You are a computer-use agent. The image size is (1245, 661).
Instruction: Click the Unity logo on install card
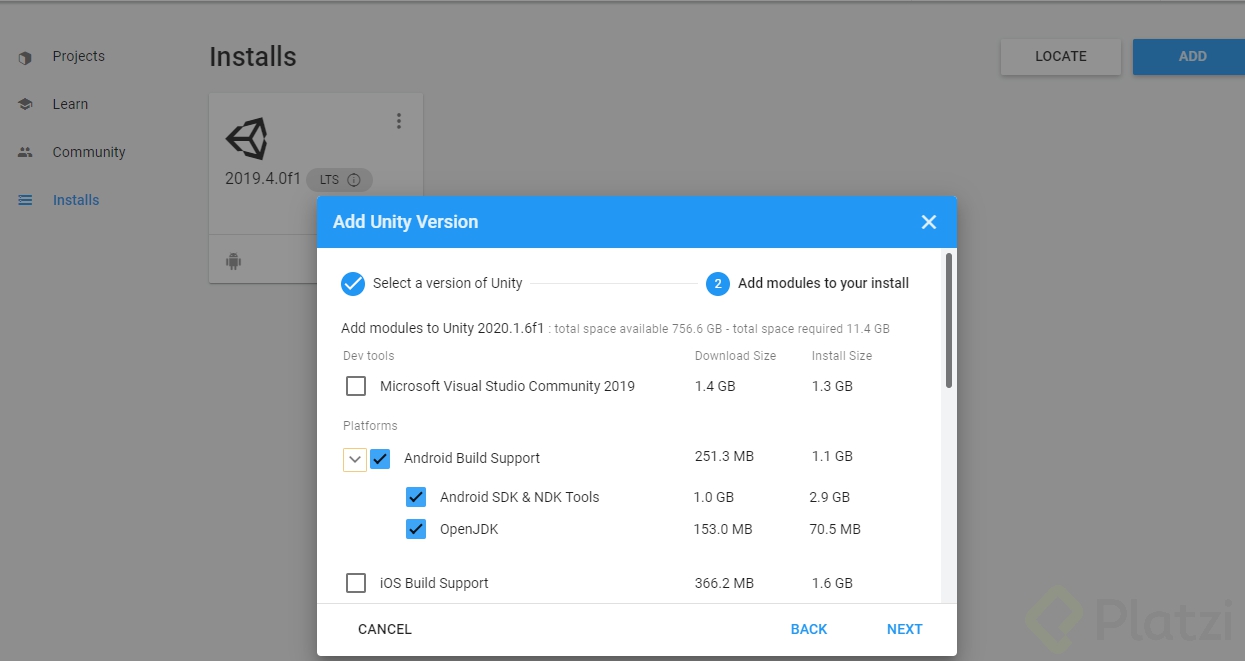point(246,139)
